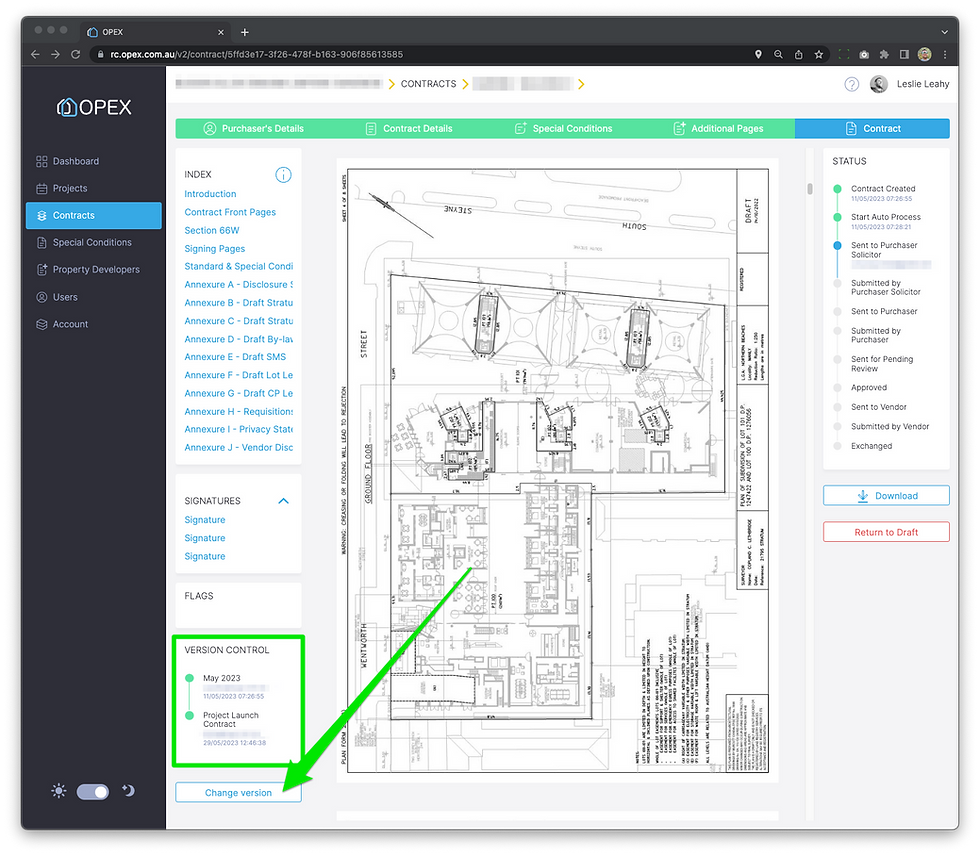The image size is (980, 856).
Task: Open the Annexure C index link
Action: 238,321
